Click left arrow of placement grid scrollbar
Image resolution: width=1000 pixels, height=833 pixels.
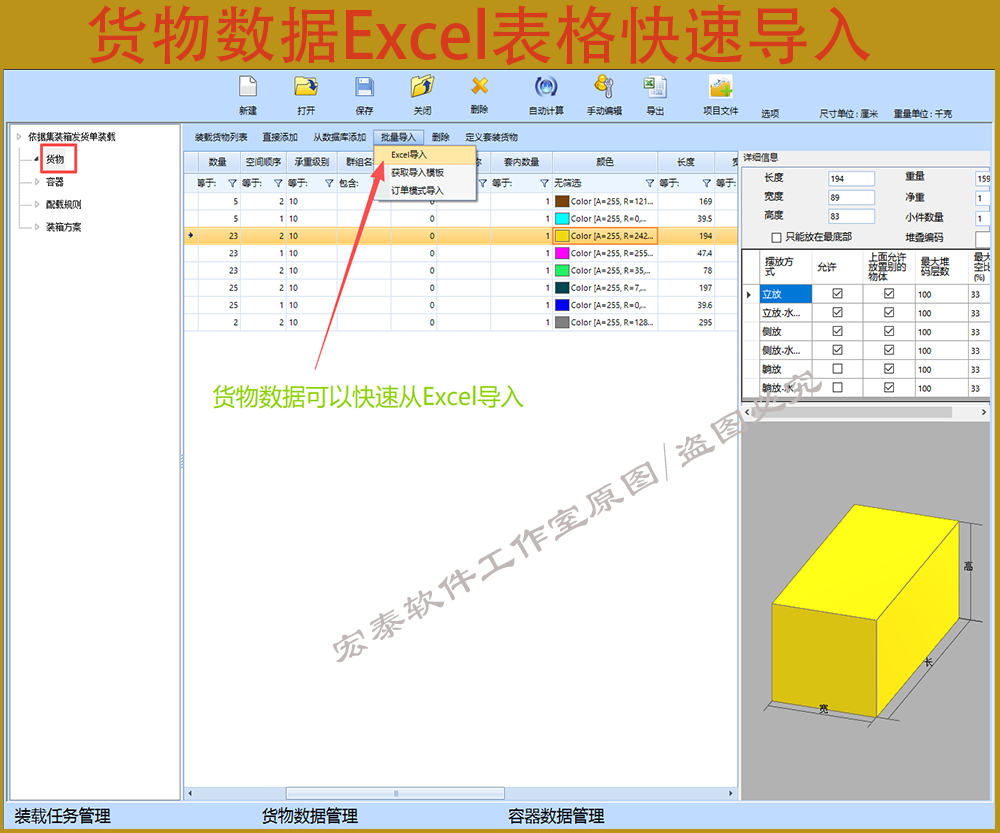pyautogui.click(x=747, y=412)
